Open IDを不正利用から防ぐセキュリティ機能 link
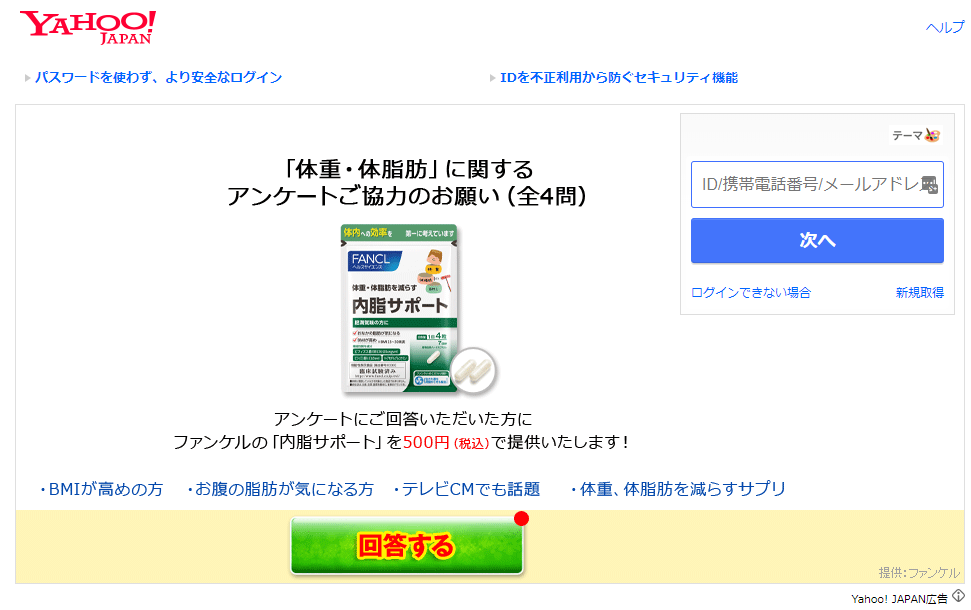Image resolution: width=971 pixels, height=610 pixels. [619, 77]
